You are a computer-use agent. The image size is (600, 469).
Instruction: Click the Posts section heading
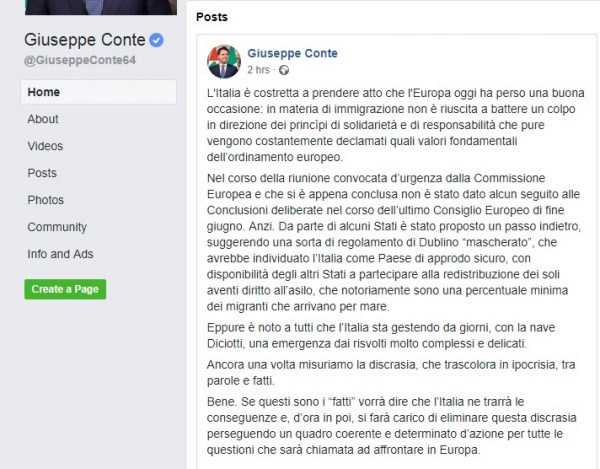click(x=211, y=18)
